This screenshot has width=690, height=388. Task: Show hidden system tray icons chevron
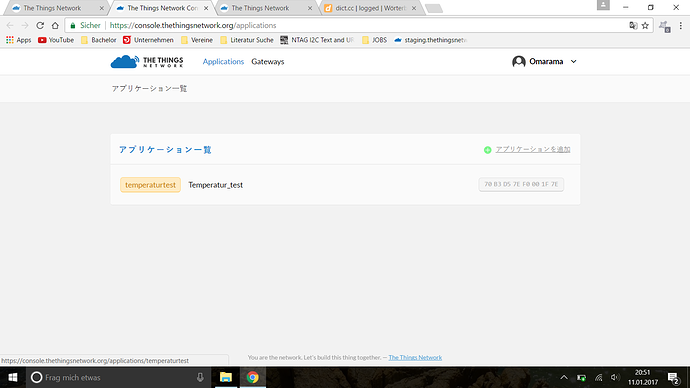564,377
